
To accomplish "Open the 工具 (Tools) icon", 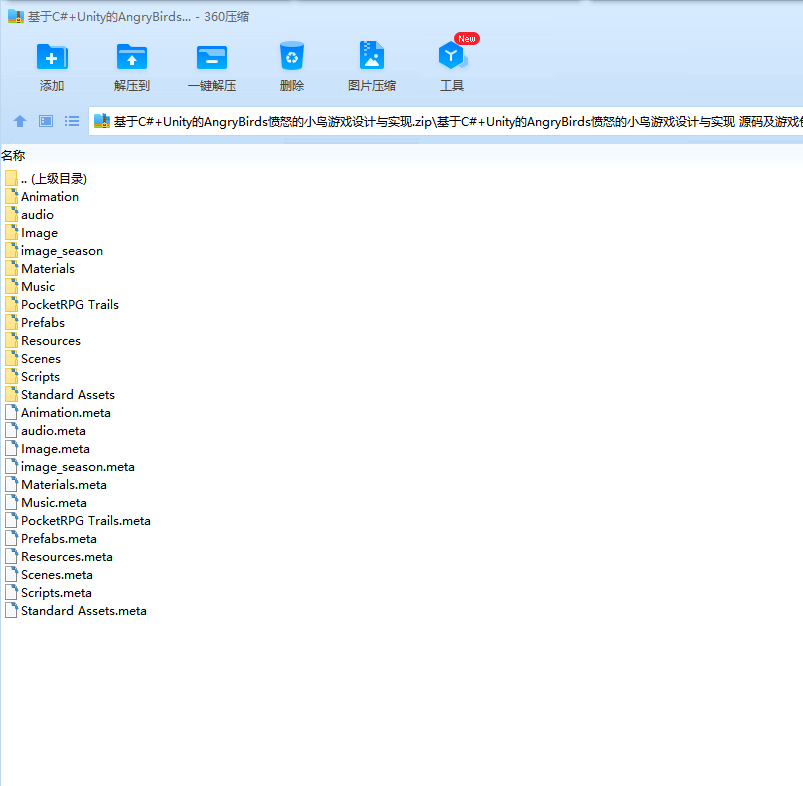I will [453, 55].
